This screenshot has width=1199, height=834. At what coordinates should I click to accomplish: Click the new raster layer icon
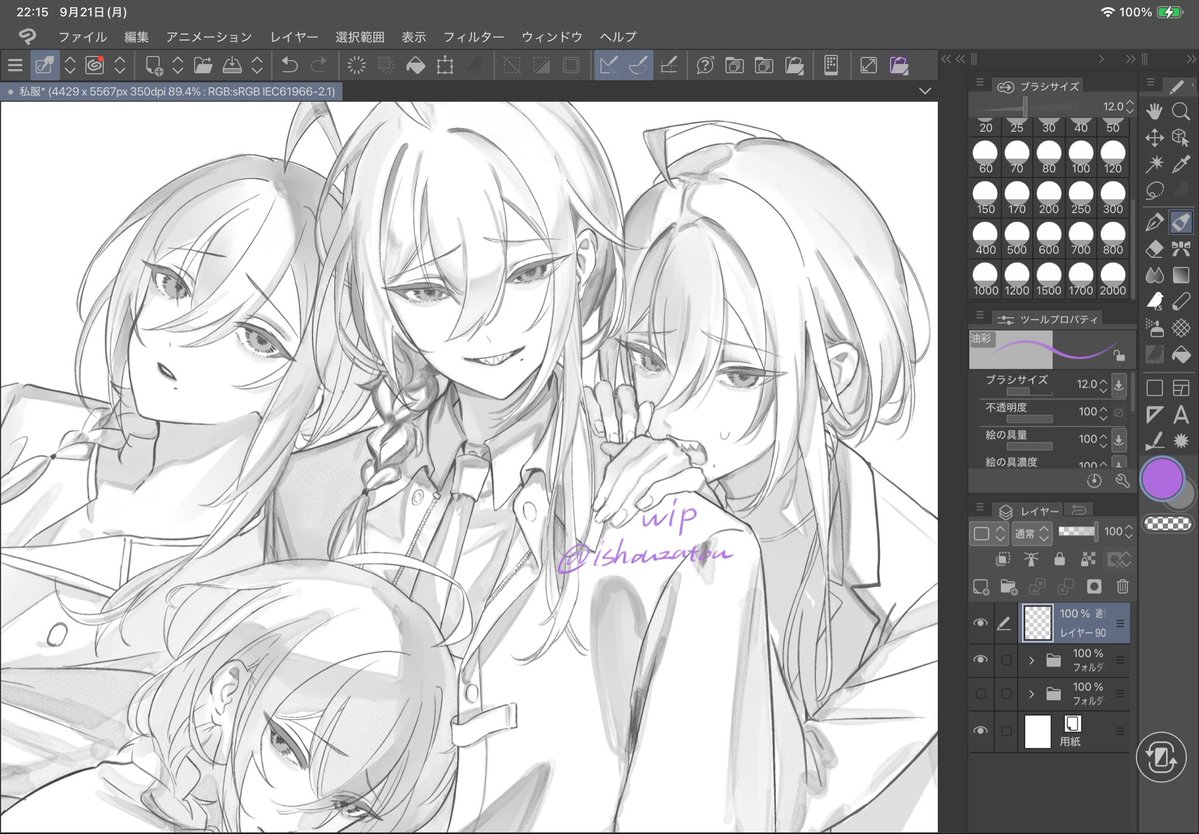click(980, 587)
